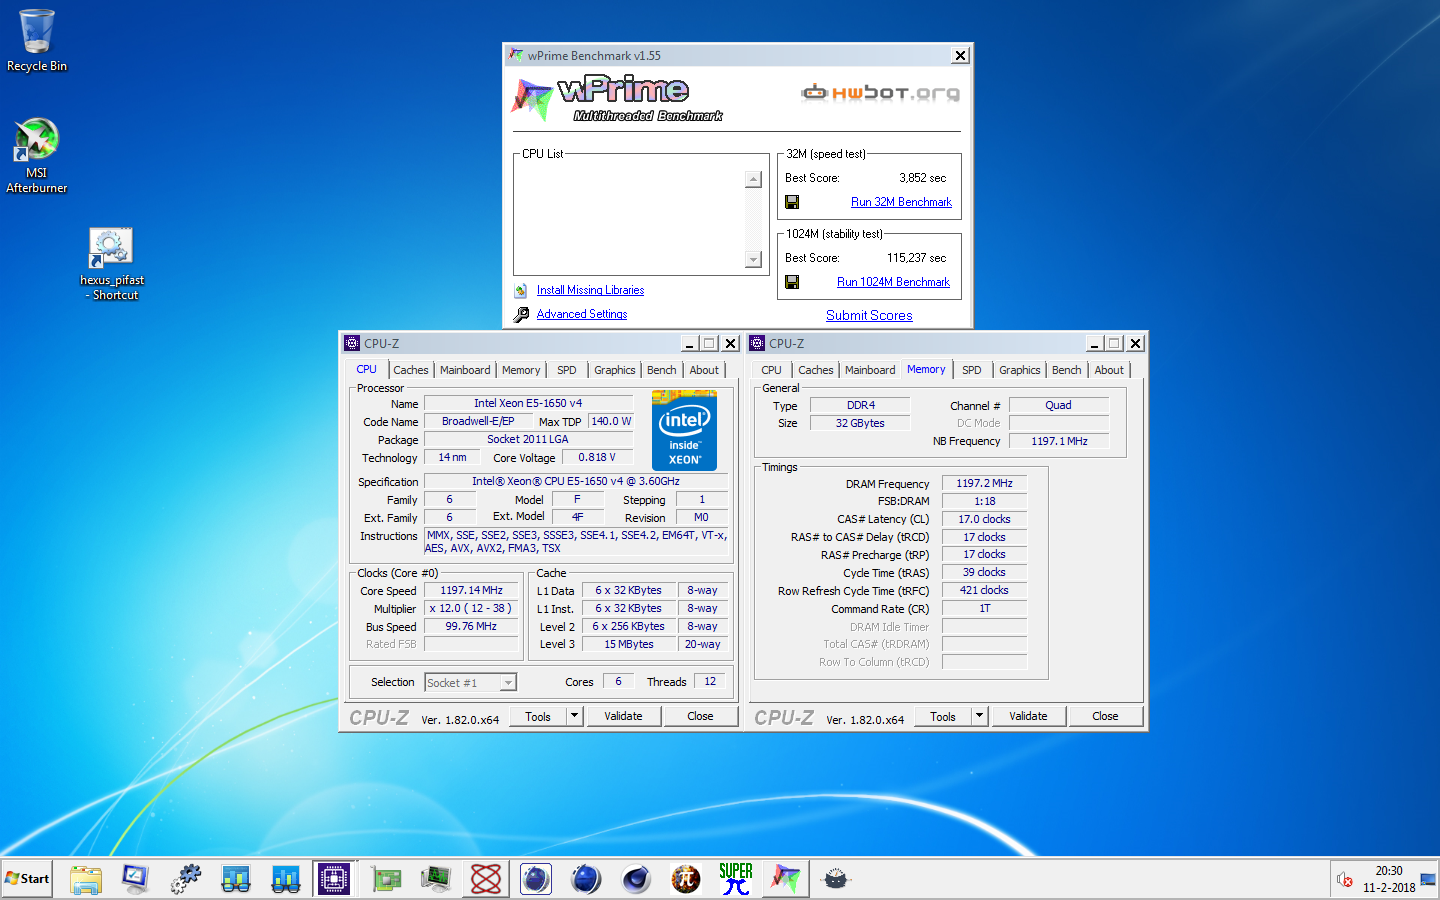The width and height of the screenshot is (1440, 900).
Task: Open the Start menu
Action: click(x=27, y=879)
